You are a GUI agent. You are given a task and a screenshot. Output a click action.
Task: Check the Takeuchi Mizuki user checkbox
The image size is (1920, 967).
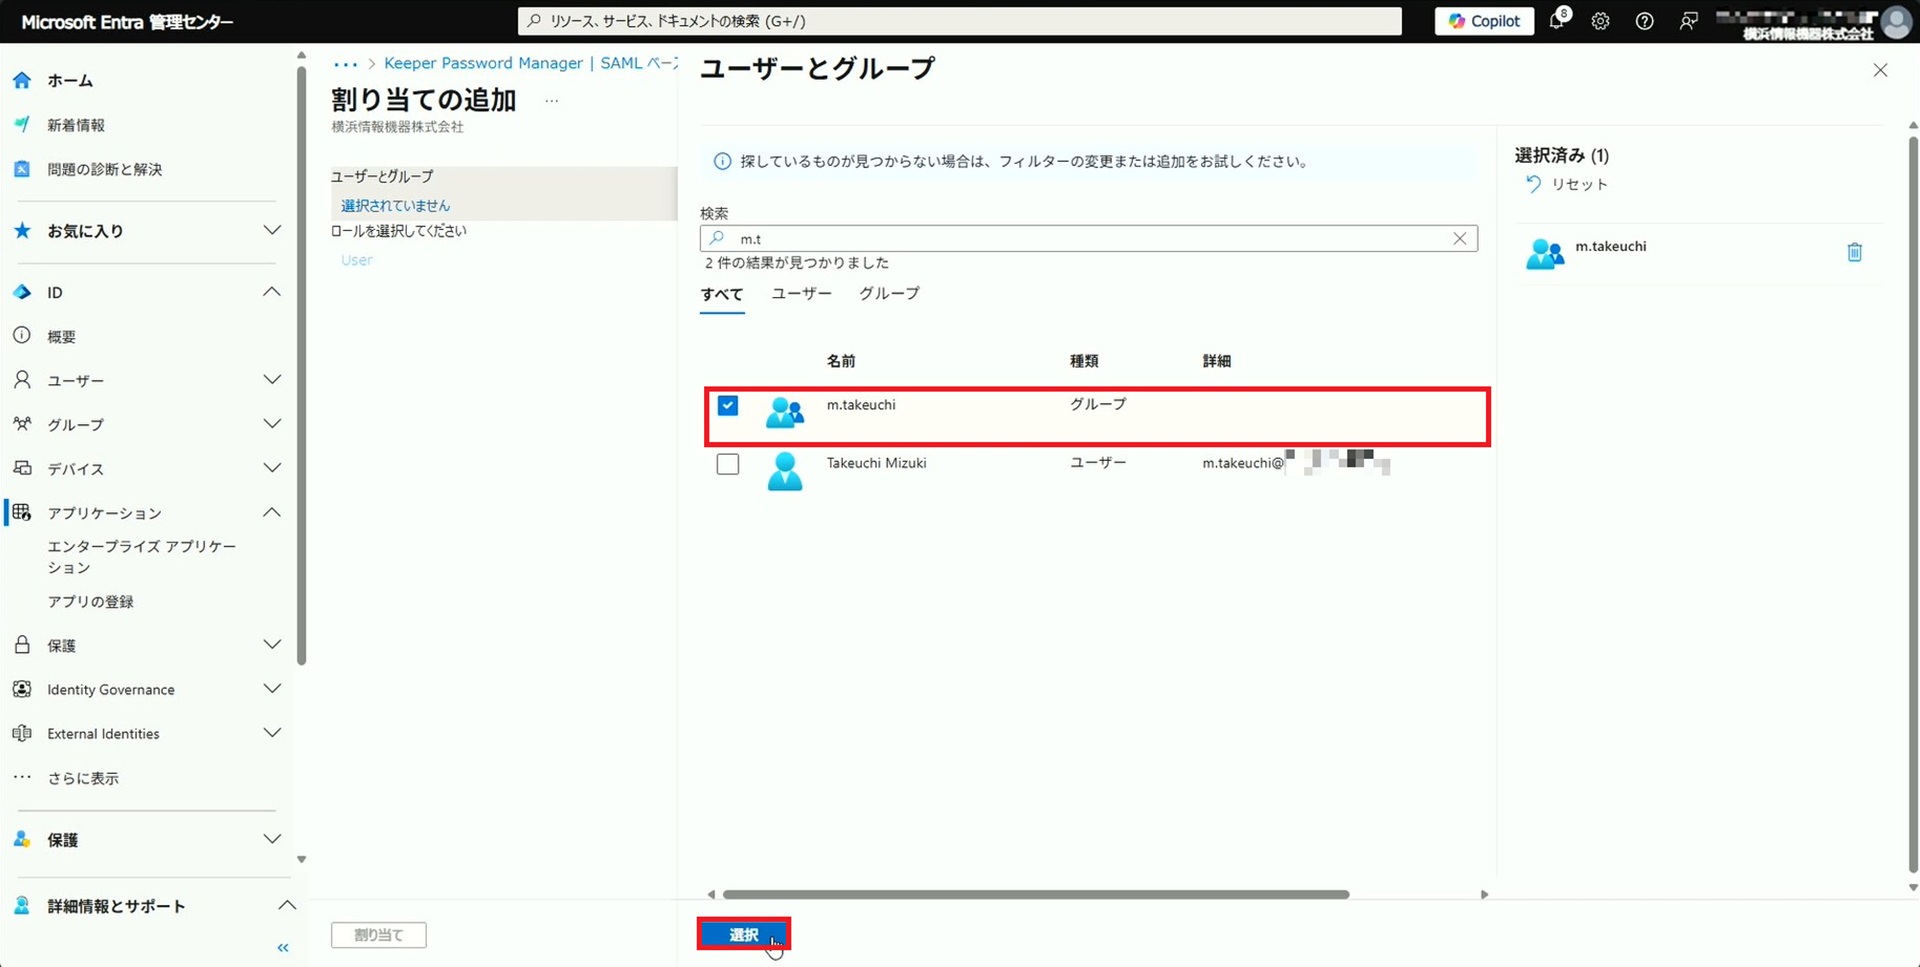pyautogui.click(x=728, y=465)
